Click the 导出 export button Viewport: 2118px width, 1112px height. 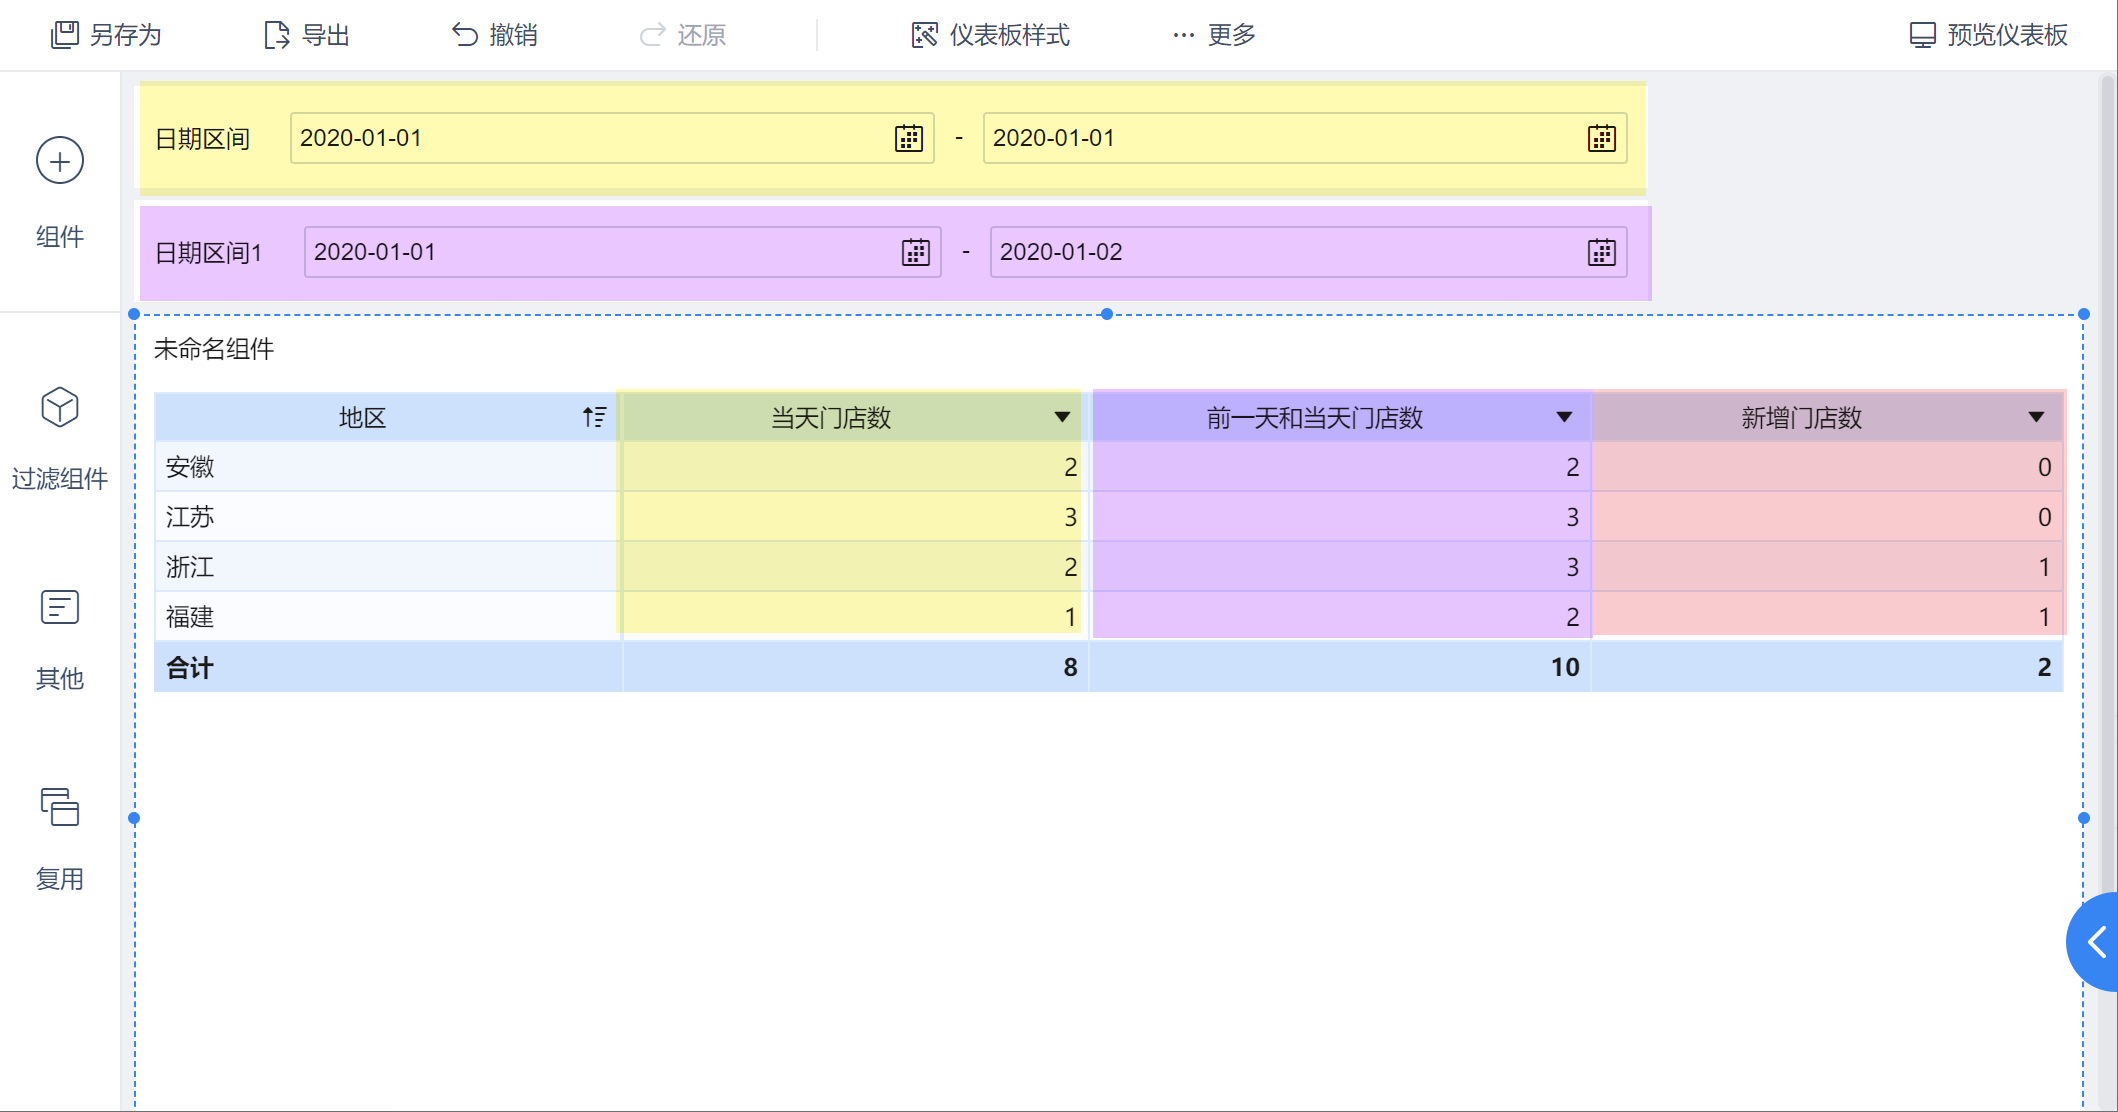pos(306,35)
